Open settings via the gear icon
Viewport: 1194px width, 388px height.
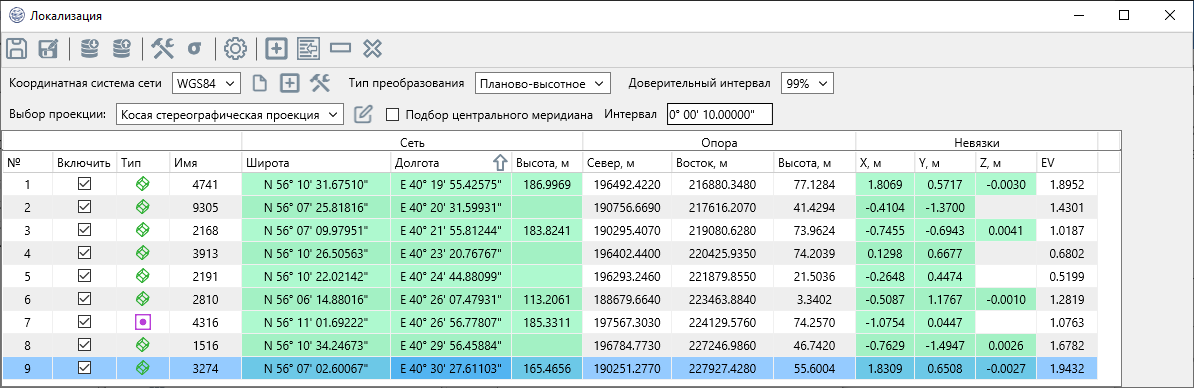236,49
